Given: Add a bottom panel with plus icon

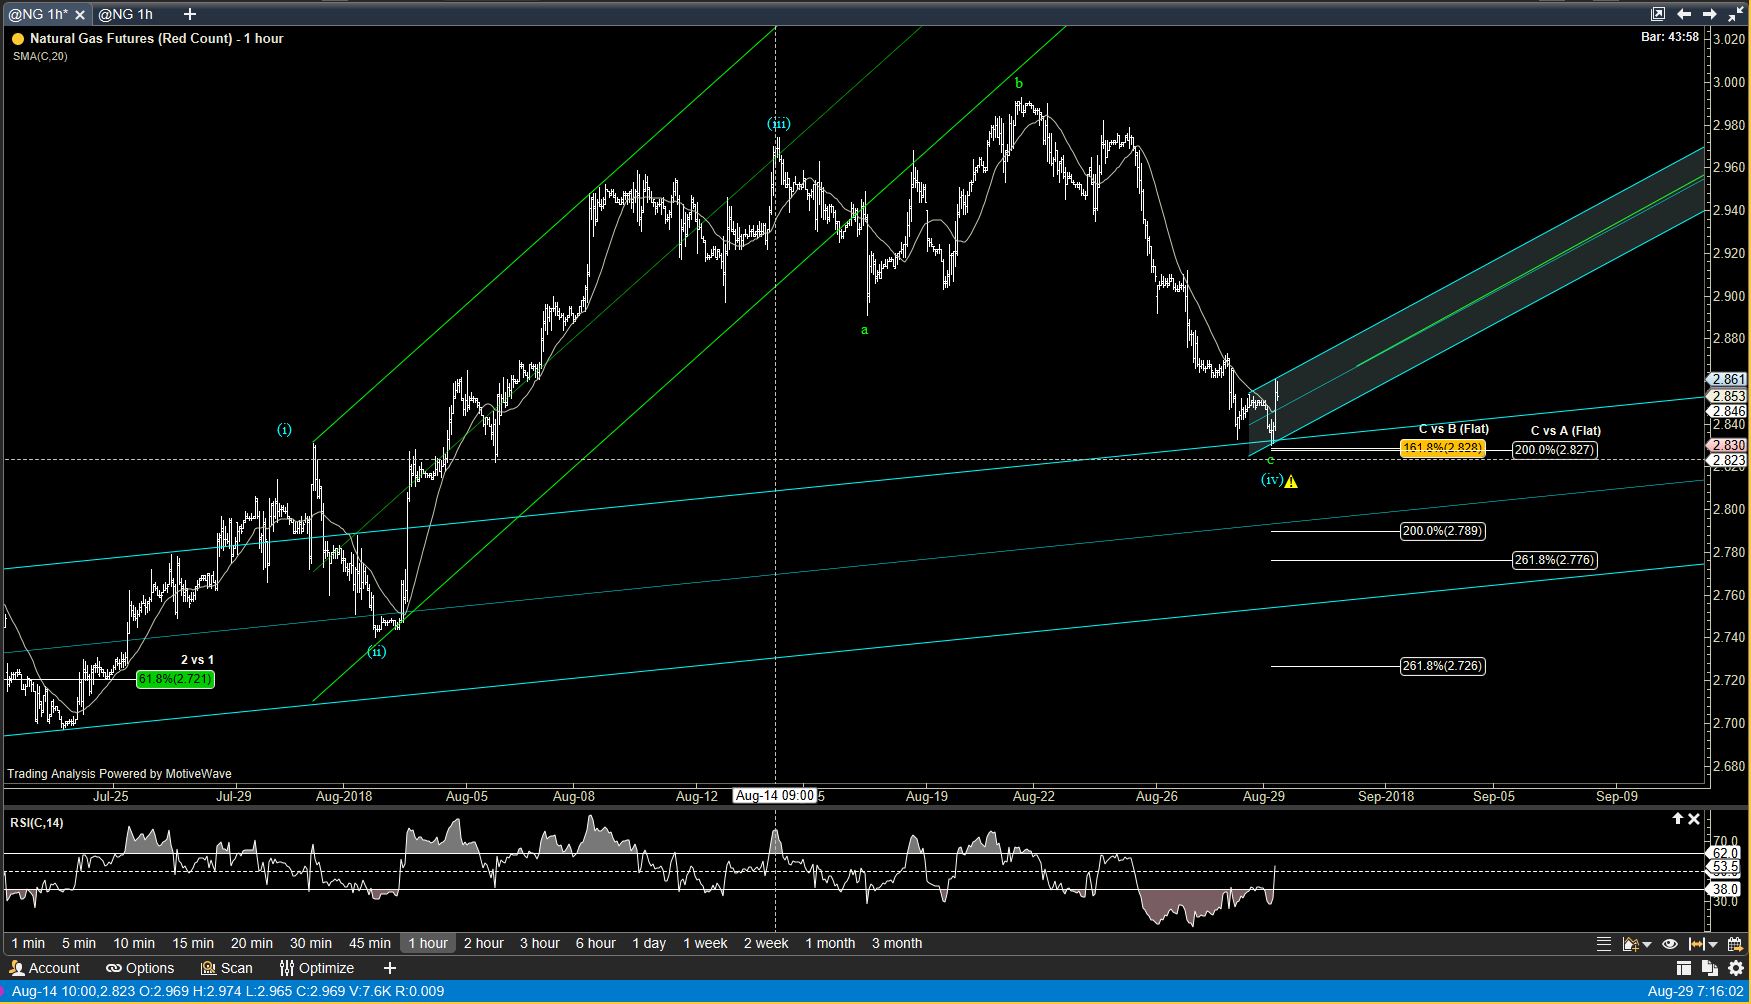Looking at the screenshot, I should (390, 968).
